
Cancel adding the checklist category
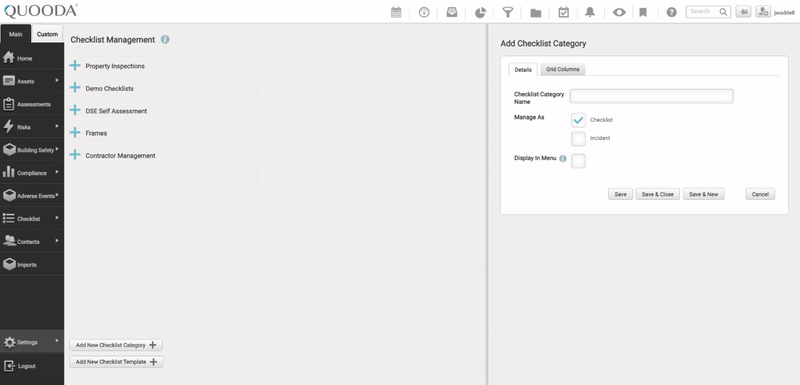(760, 194)
